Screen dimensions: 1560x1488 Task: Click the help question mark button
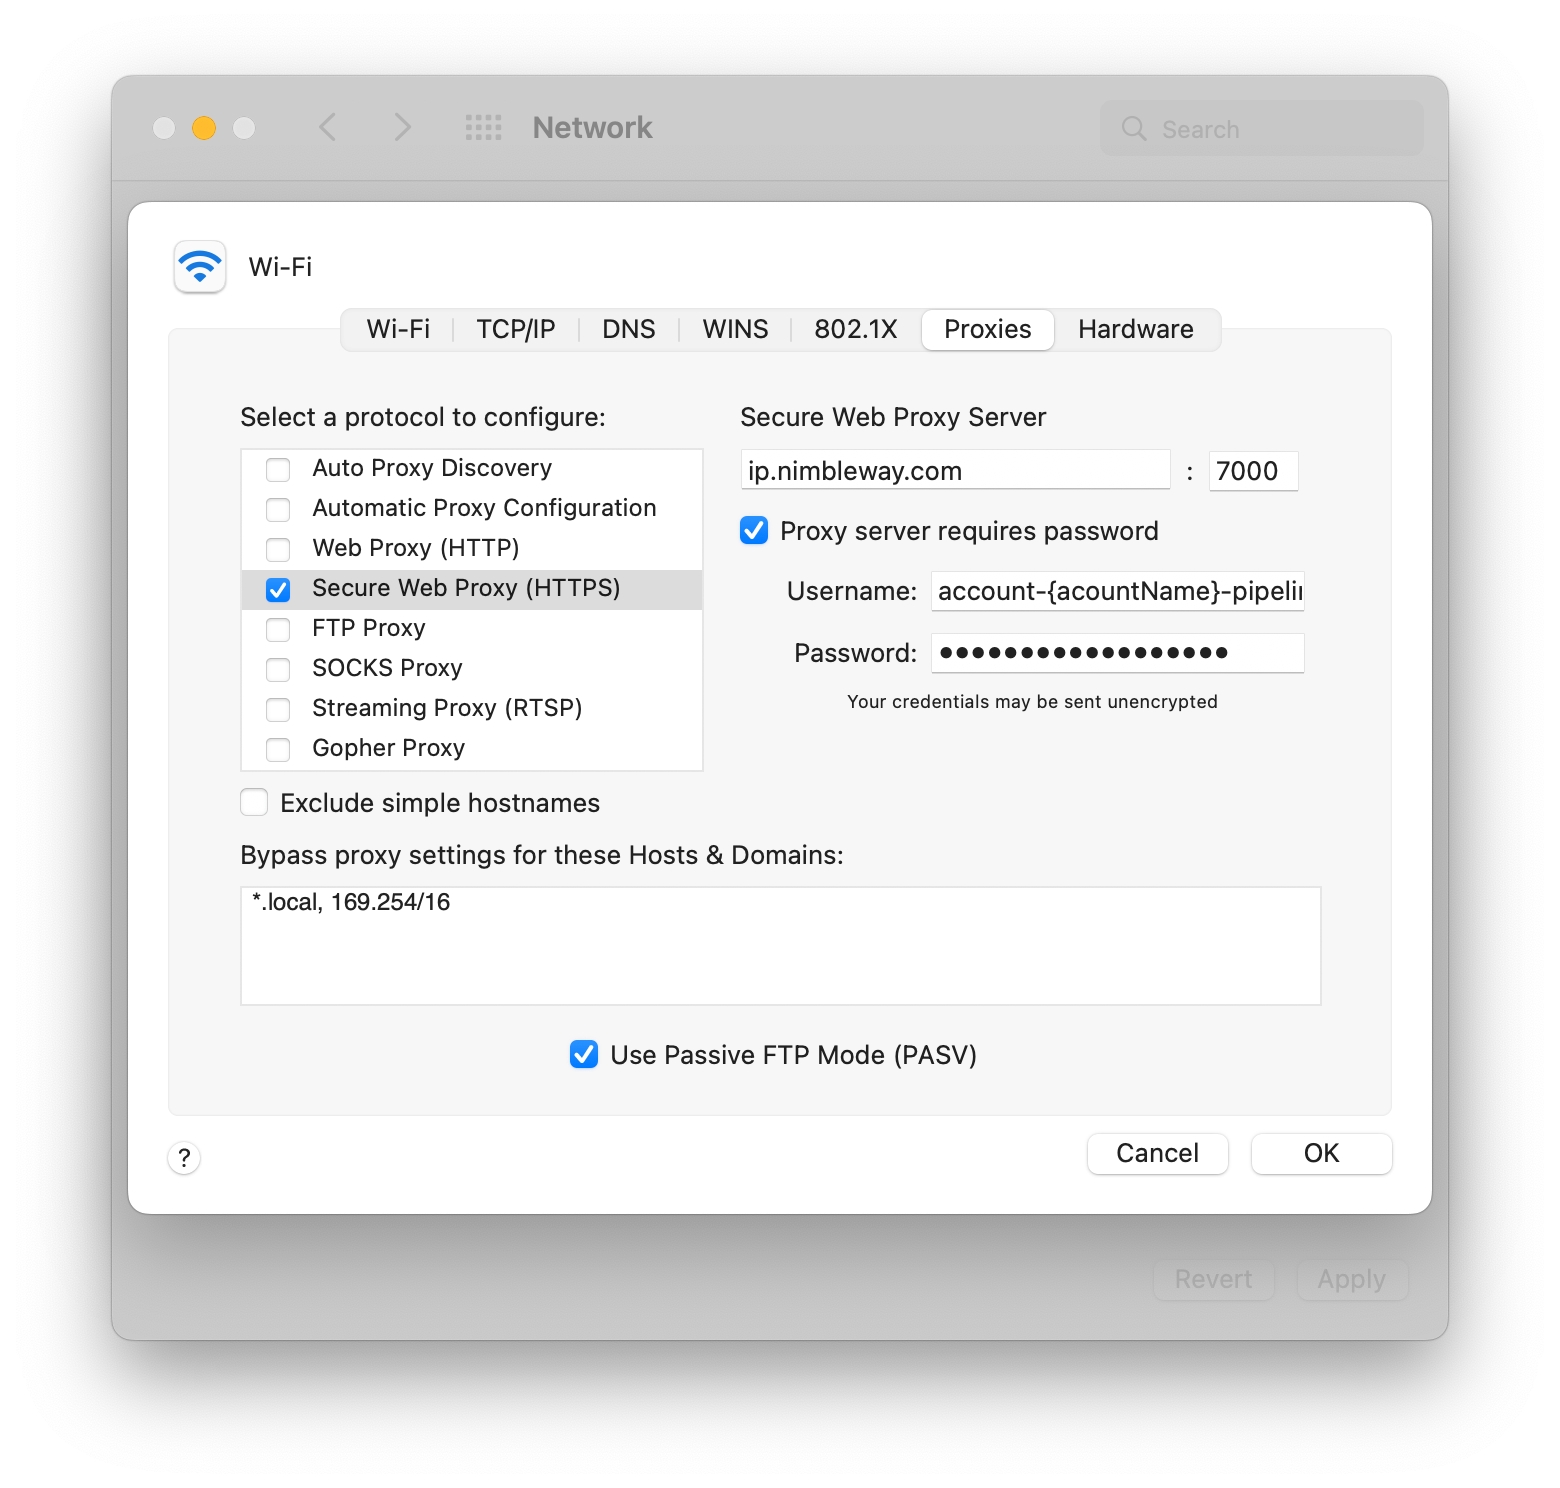pos(184,1158)
